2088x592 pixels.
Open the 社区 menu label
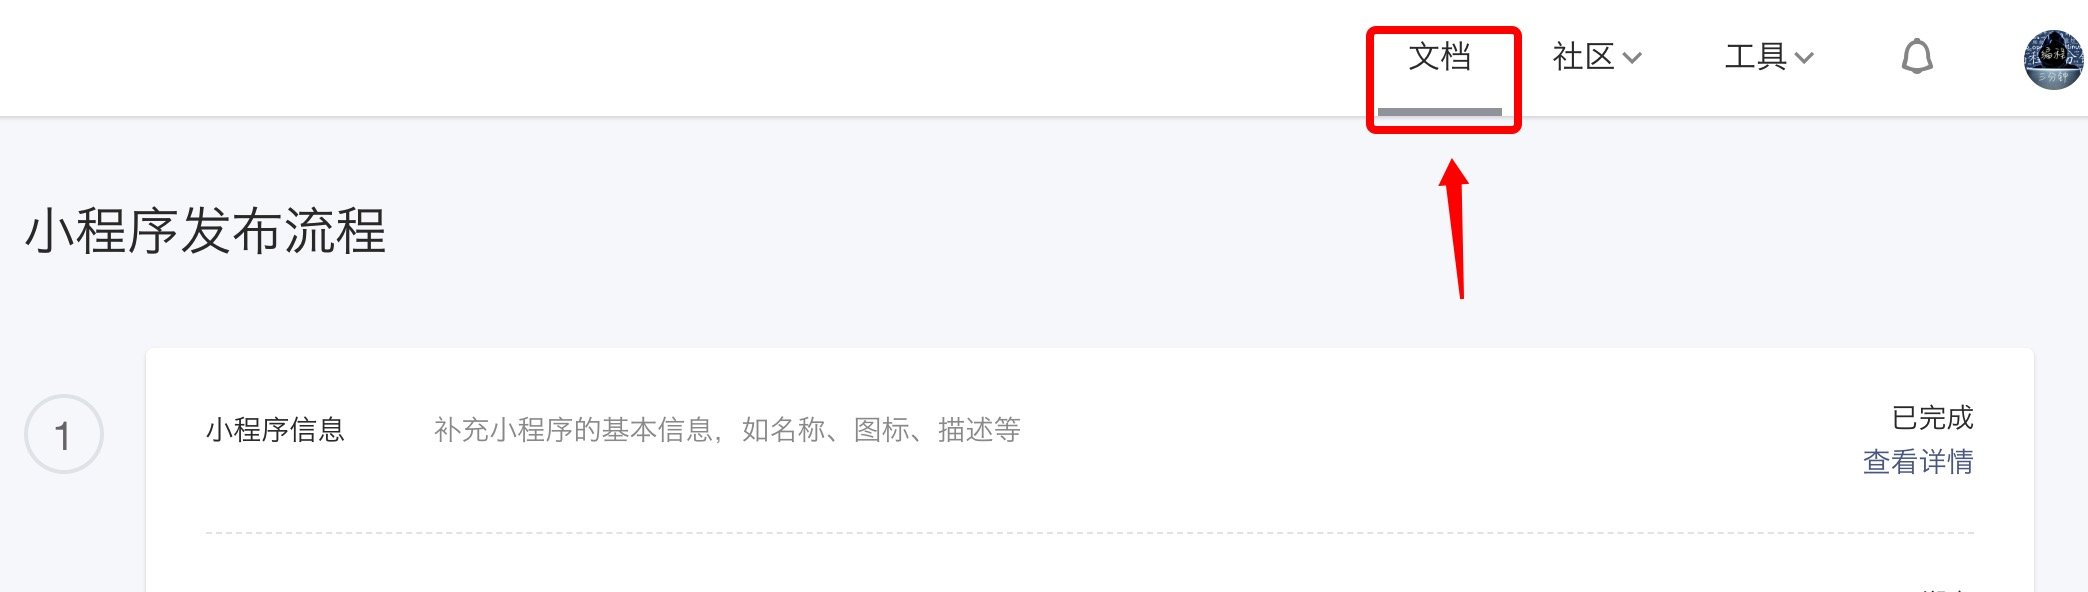click(1583, 57)
